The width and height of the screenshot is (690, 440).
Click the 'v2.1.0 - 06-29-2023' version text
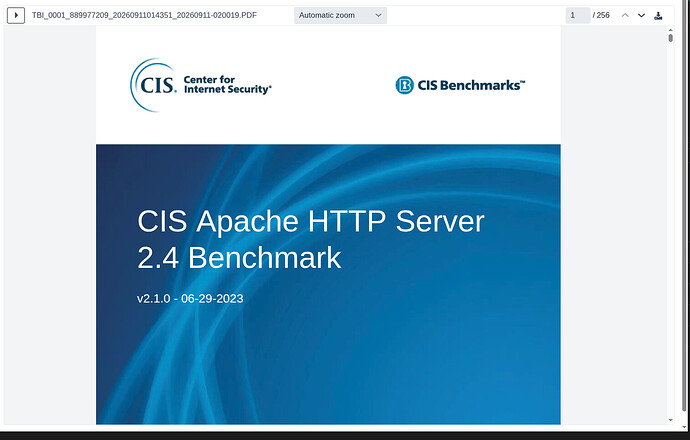pos(190,298)
